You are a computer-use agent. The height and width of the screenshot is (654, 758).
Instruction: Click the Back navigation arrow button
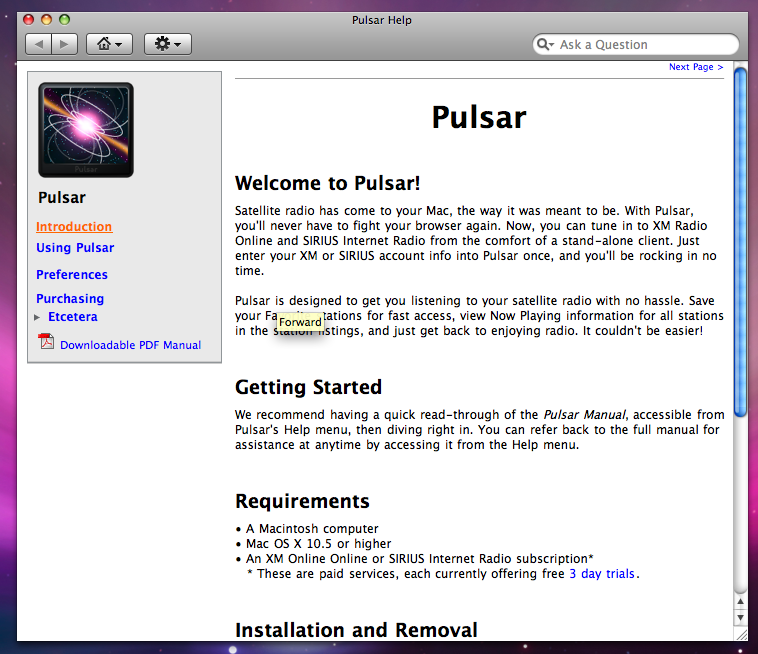tap(39, 44)
